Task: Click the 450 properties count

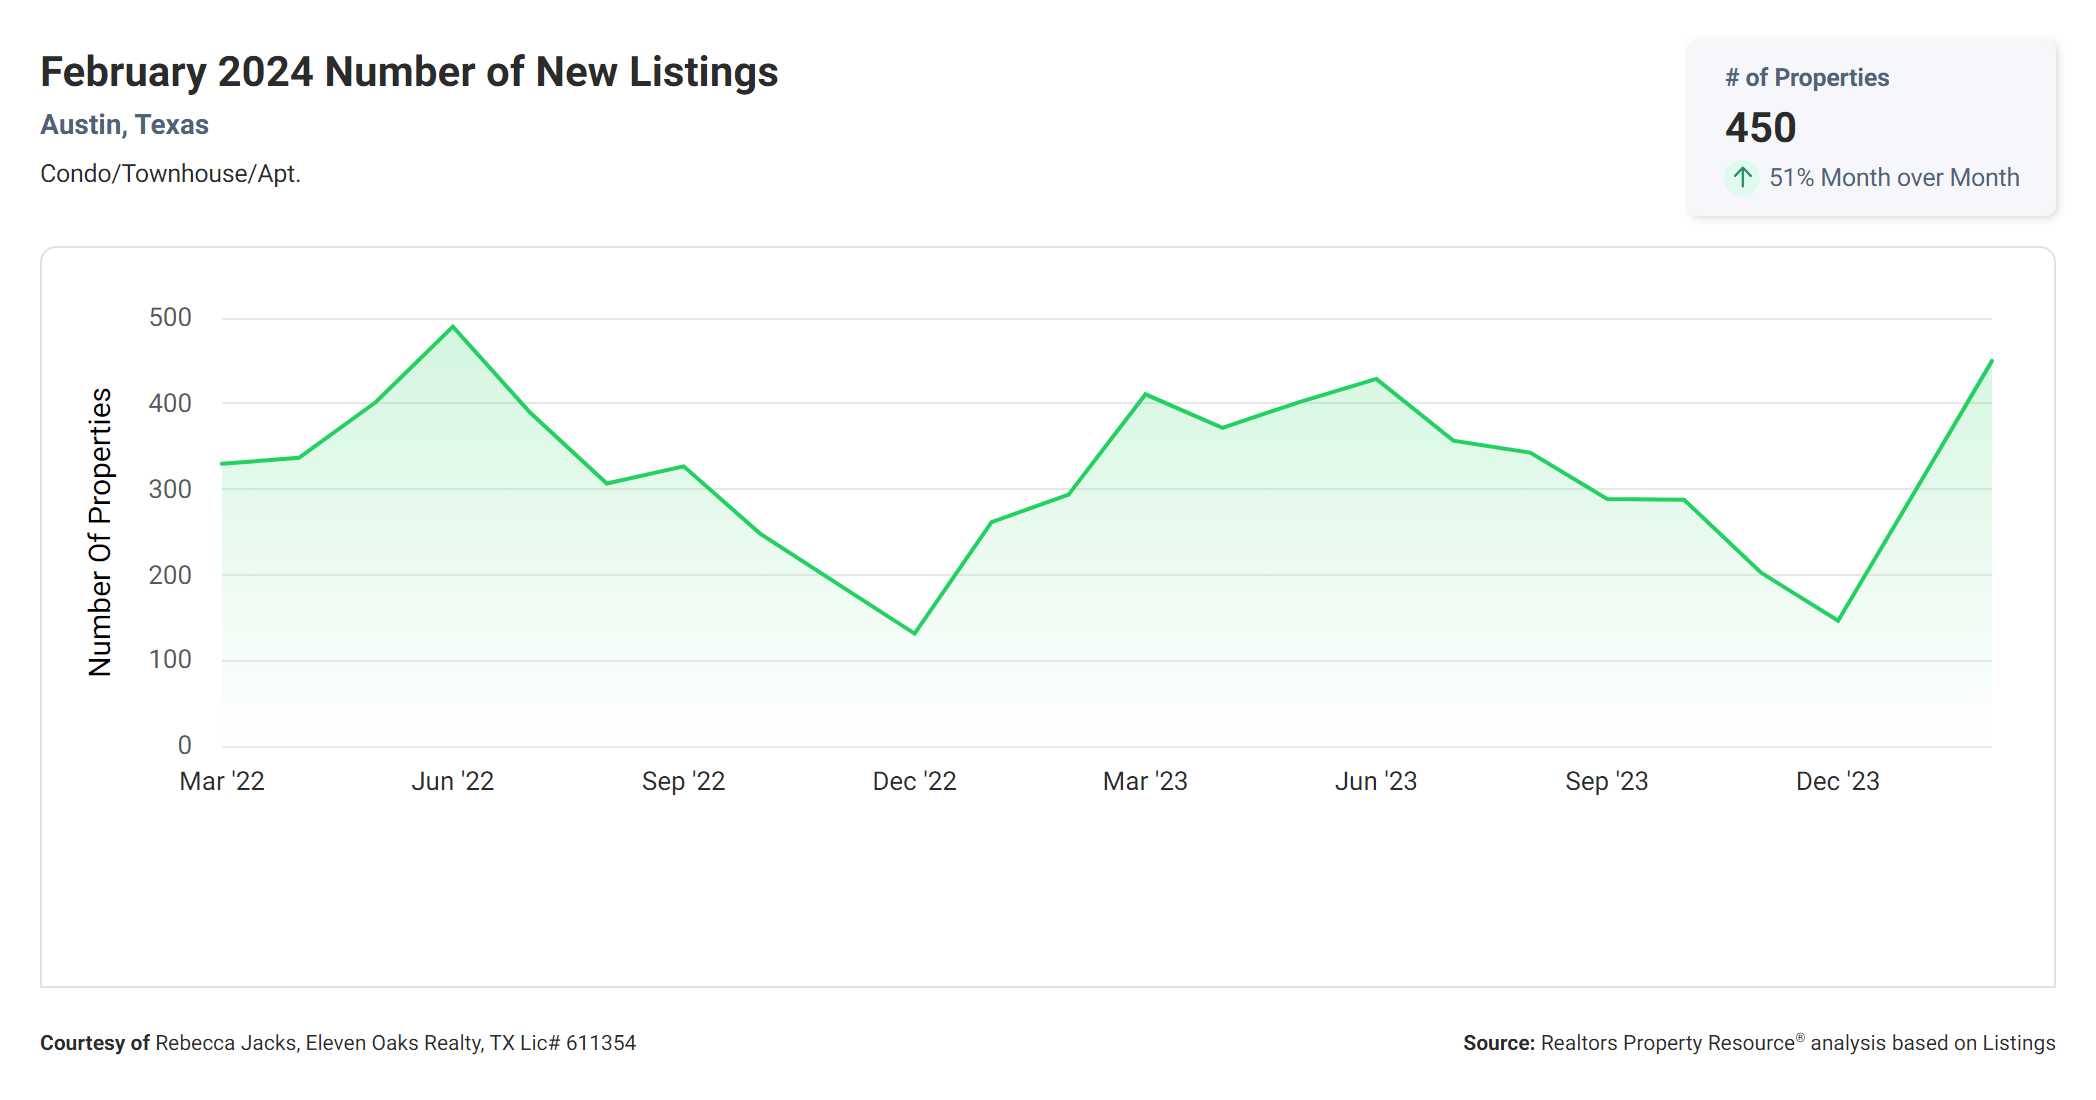Action: tap(1760, 128)
